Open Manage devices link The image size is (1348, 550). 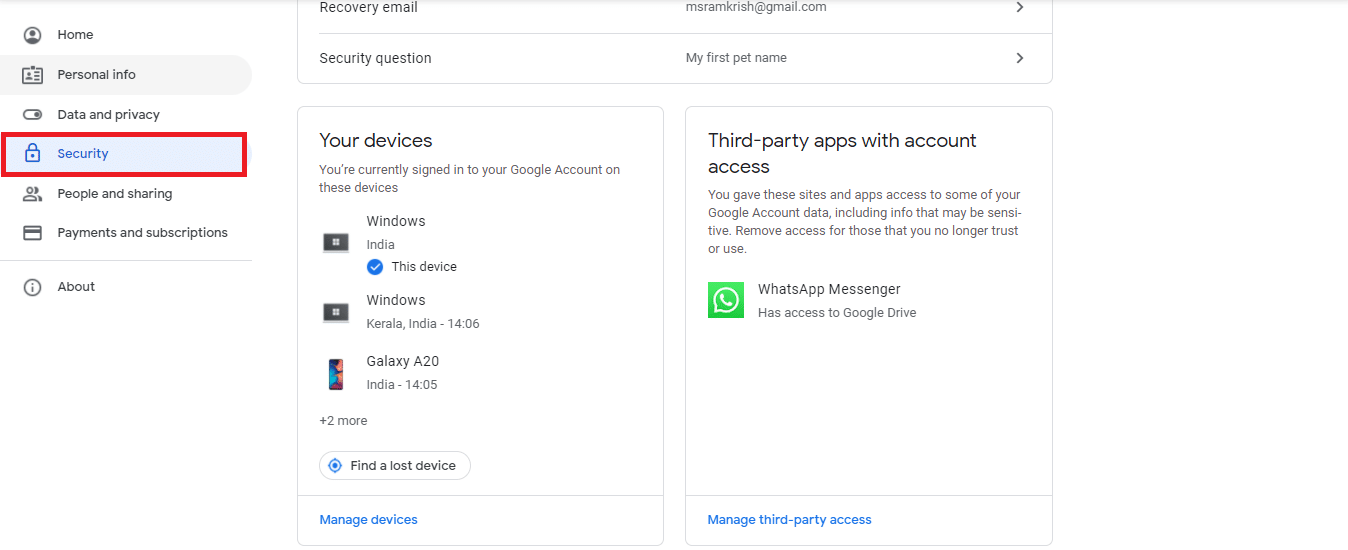tap(369, 520)
